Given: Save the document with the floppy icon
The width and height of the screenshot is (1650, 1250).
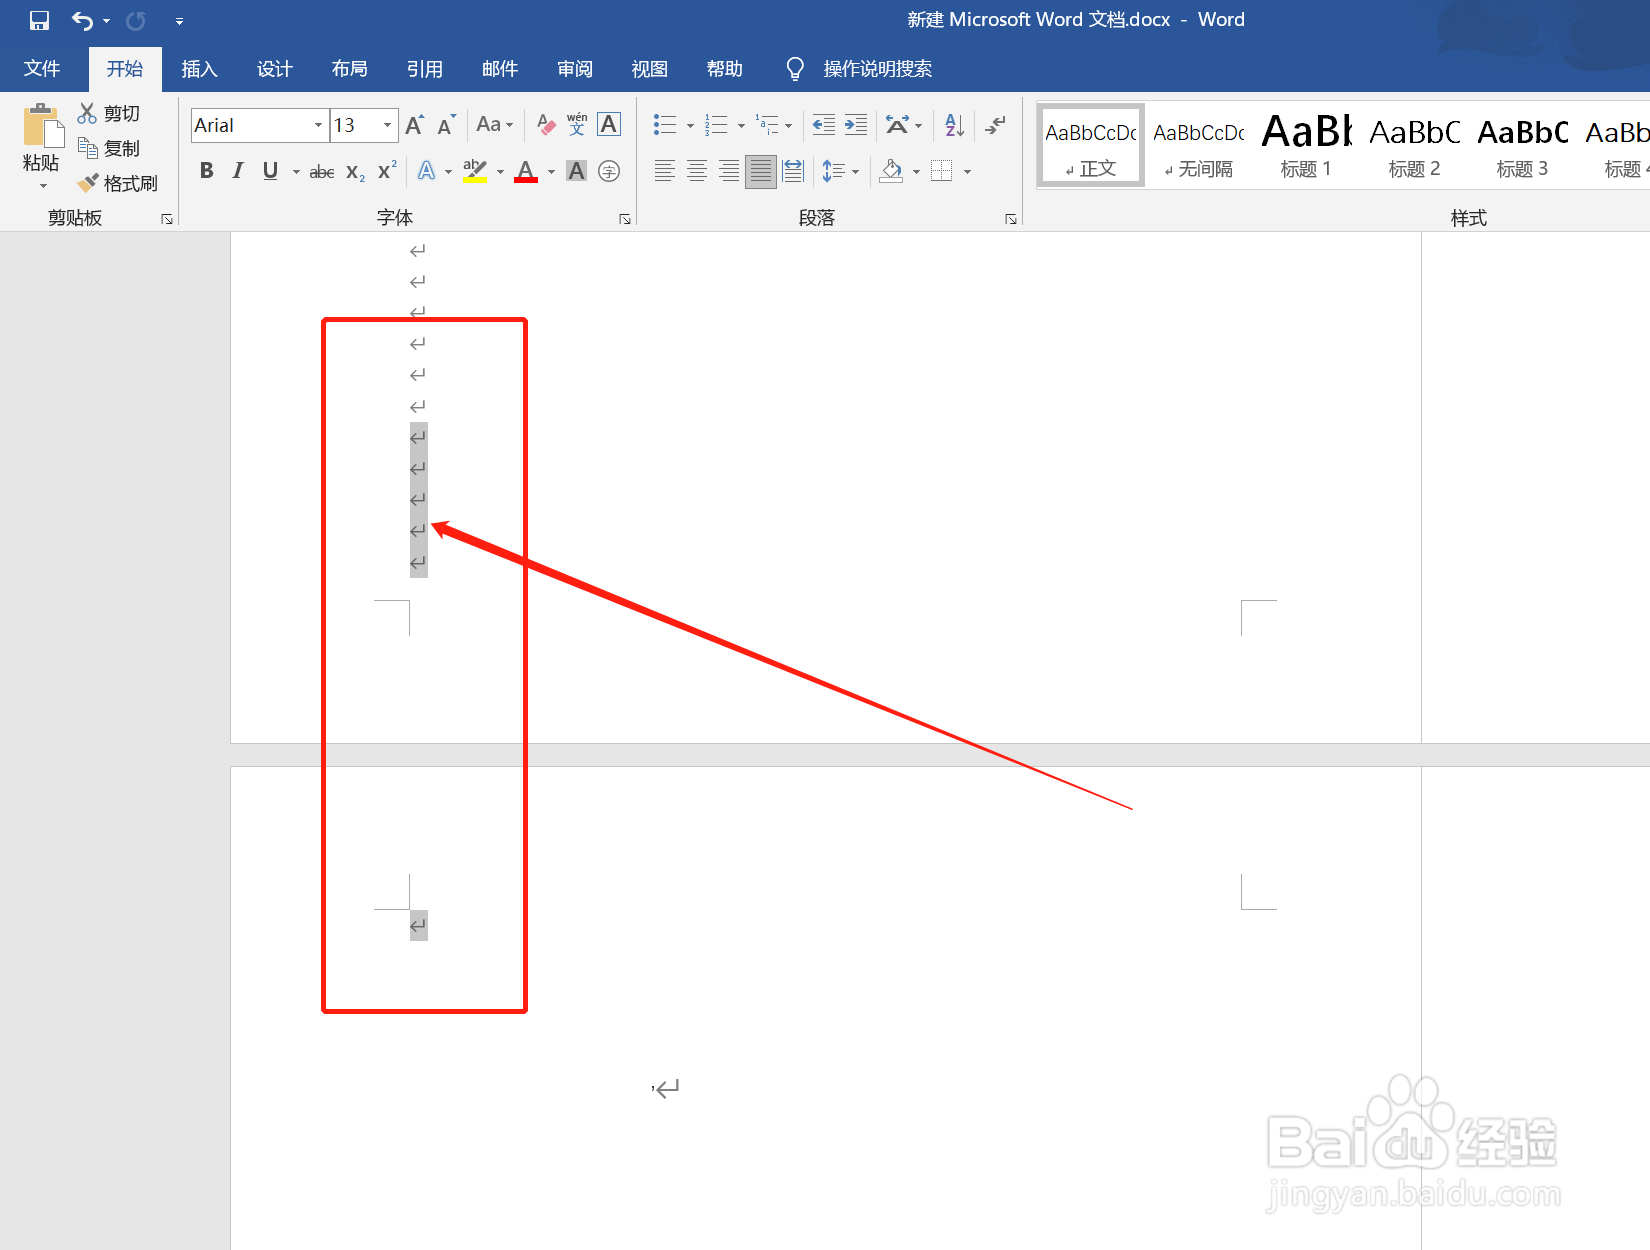Looking at the screenshot, I should 39,20.
